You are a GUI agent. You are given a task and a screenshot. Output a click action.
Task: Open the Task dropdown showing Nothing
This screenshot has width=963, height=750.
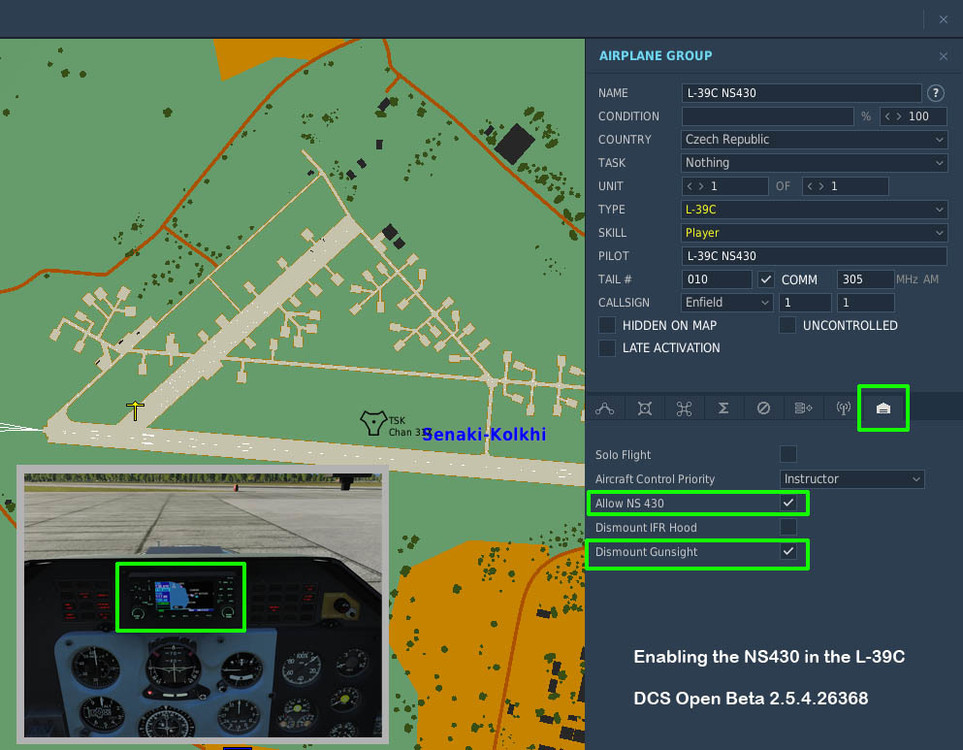814,163
